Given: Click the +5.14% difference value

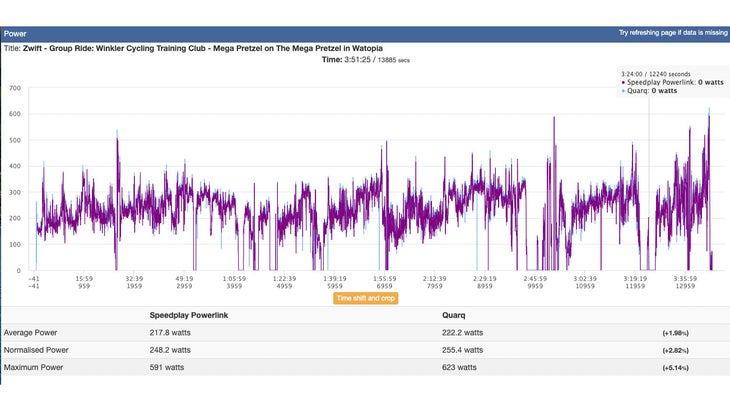Looking at the screenshot, I should click(676, 368).
